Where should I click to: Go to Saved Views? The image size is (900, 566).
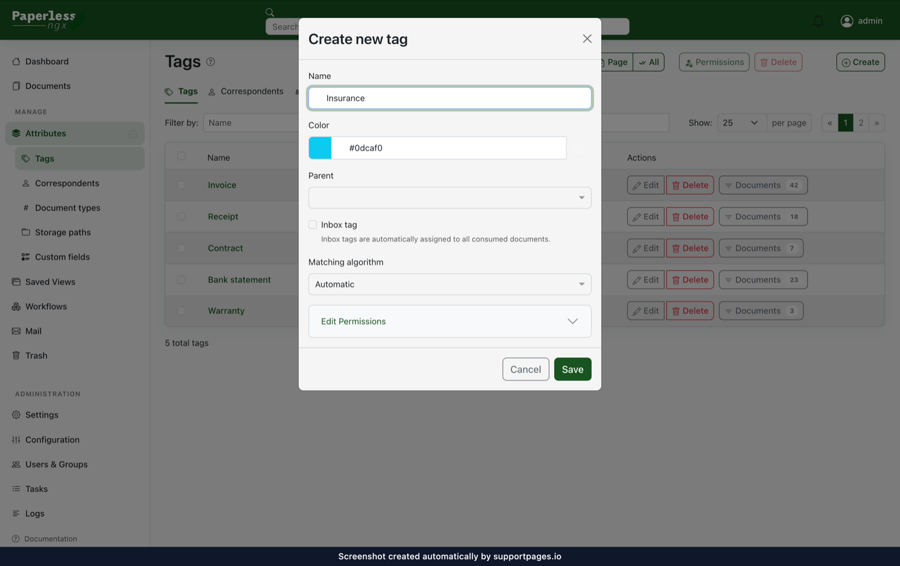[50, 282]
